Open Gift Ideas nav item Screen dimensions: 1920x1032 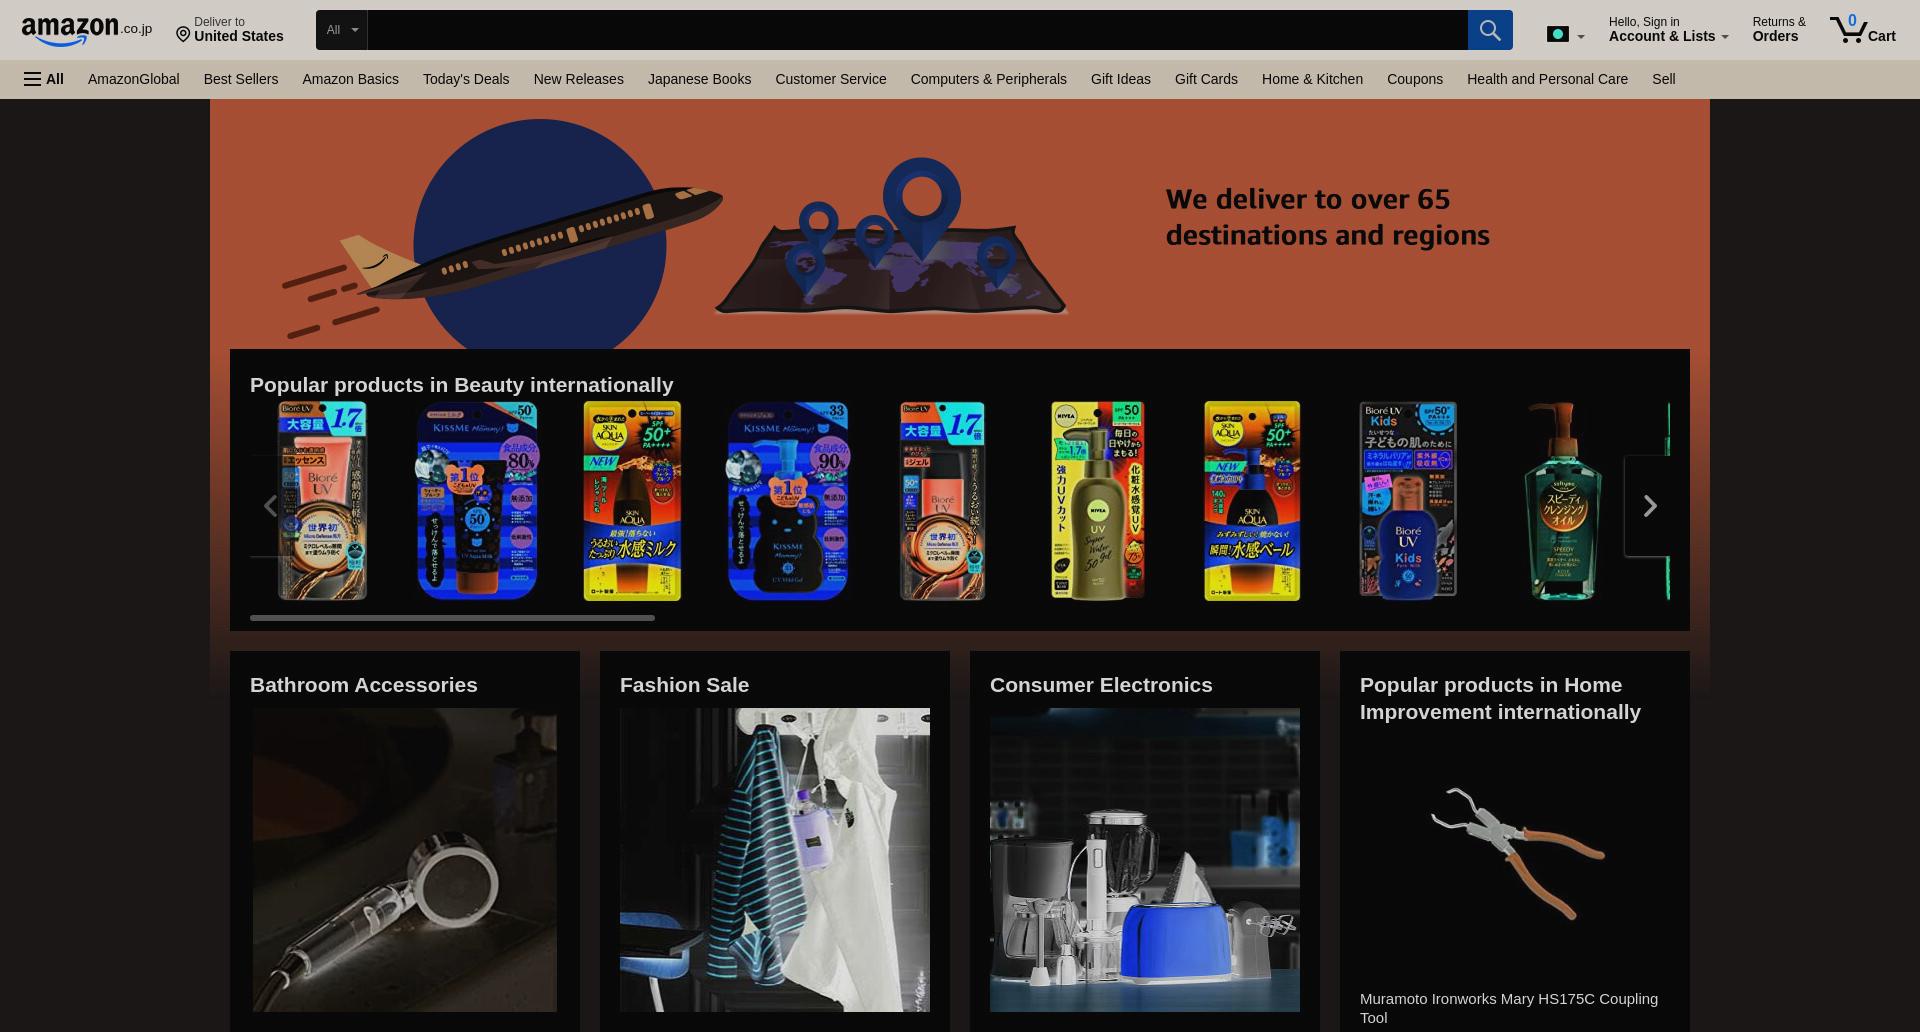(x=1120, y=79)
